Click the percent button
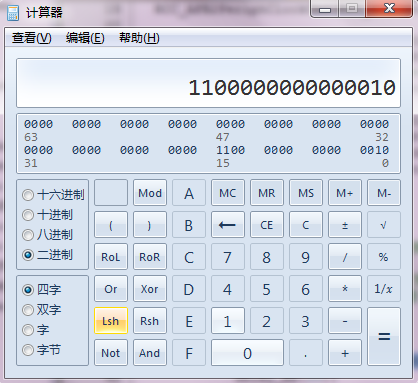The width and height of the screenshot is (418, 383). (x=384, y=257)
